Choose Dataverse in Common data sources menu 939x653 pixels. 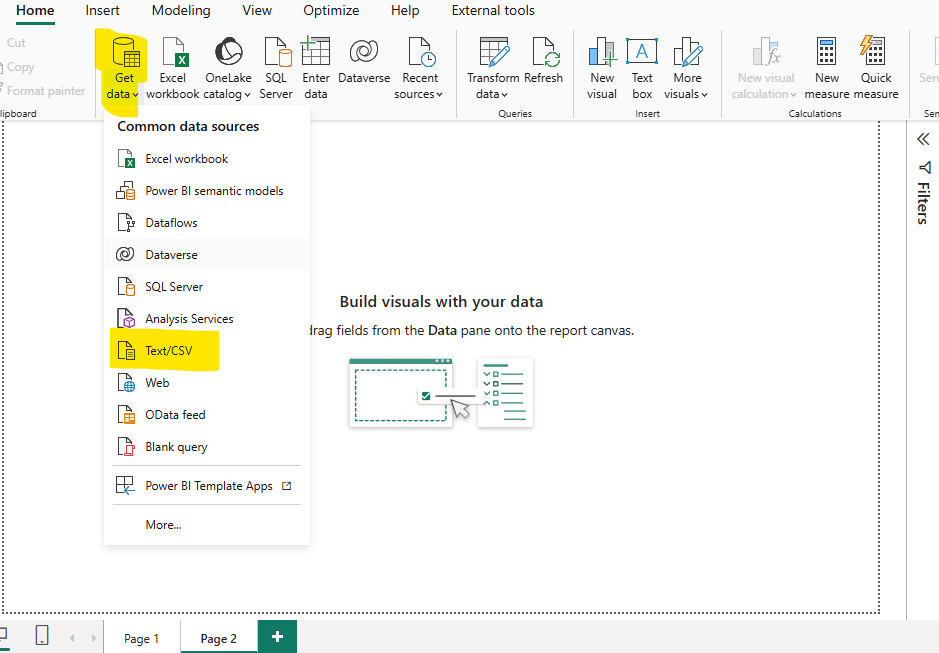click(x=207, y=255)
